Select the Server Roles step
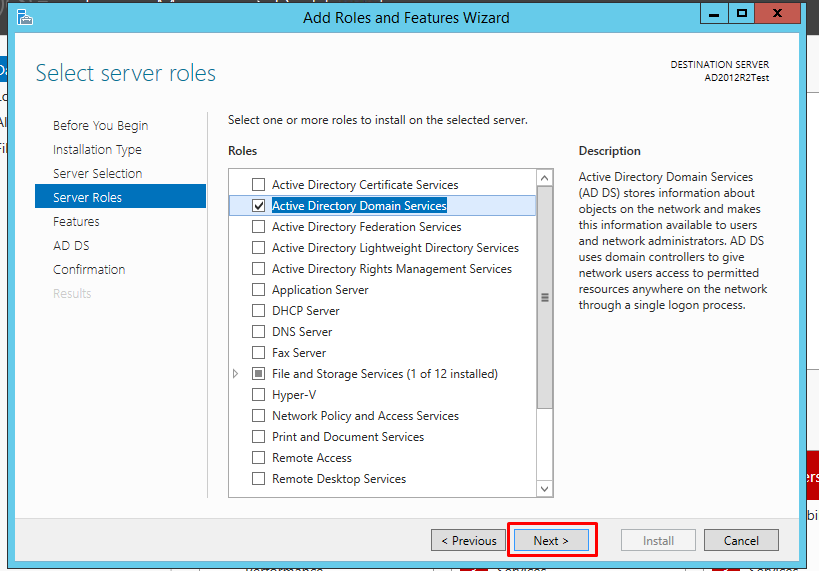 120,197
